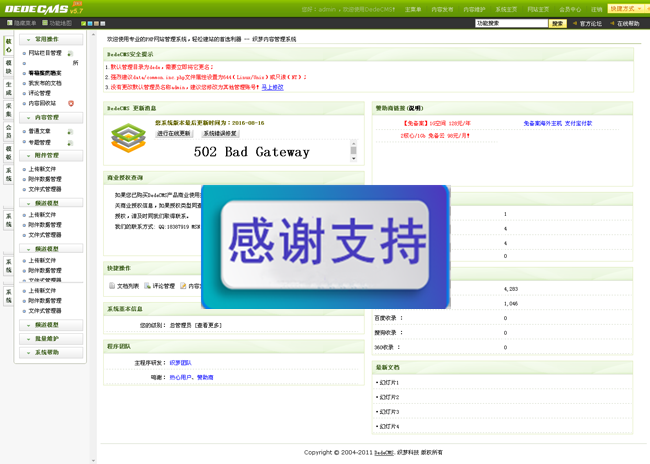
Task: Collapse the 常用操作 sidebar section
Action: (51, 39)
